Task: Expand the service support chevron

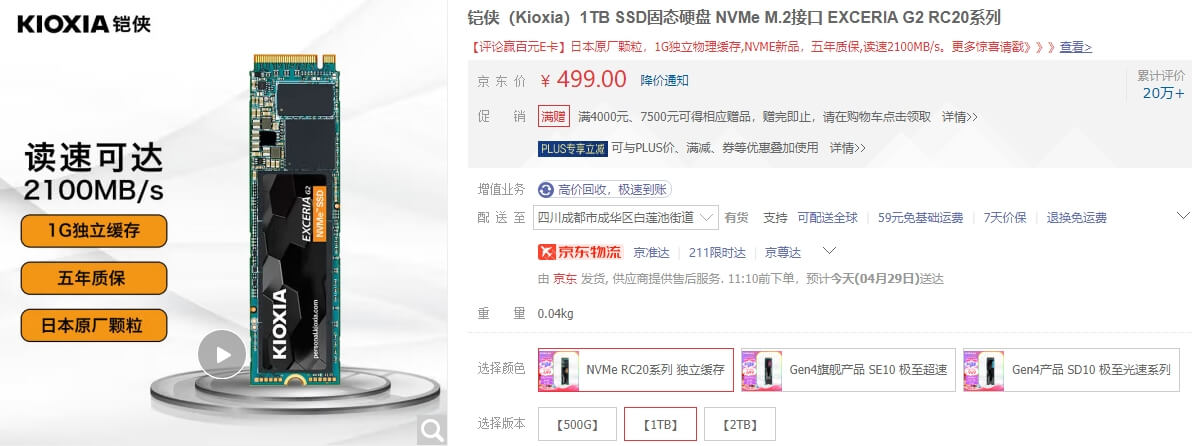Action: [1183, 215]
